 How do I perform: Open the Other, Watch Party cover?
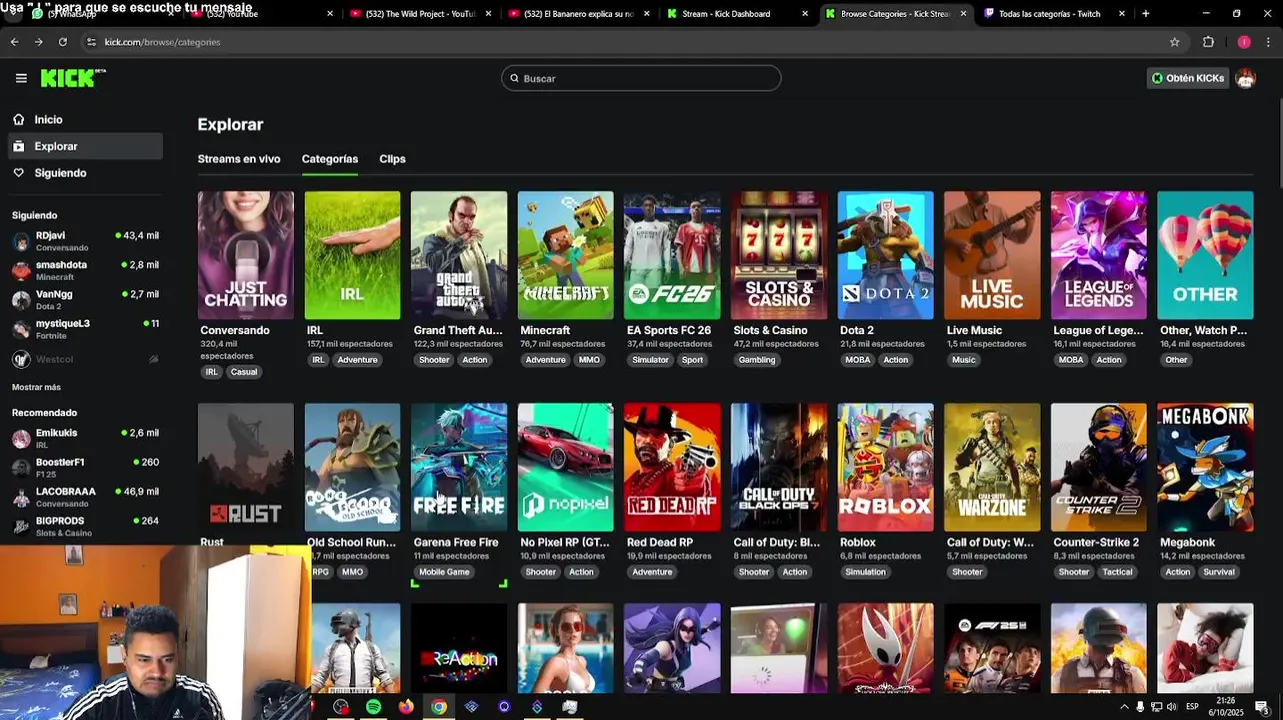pyautogui.click(x=1205, y=255)
